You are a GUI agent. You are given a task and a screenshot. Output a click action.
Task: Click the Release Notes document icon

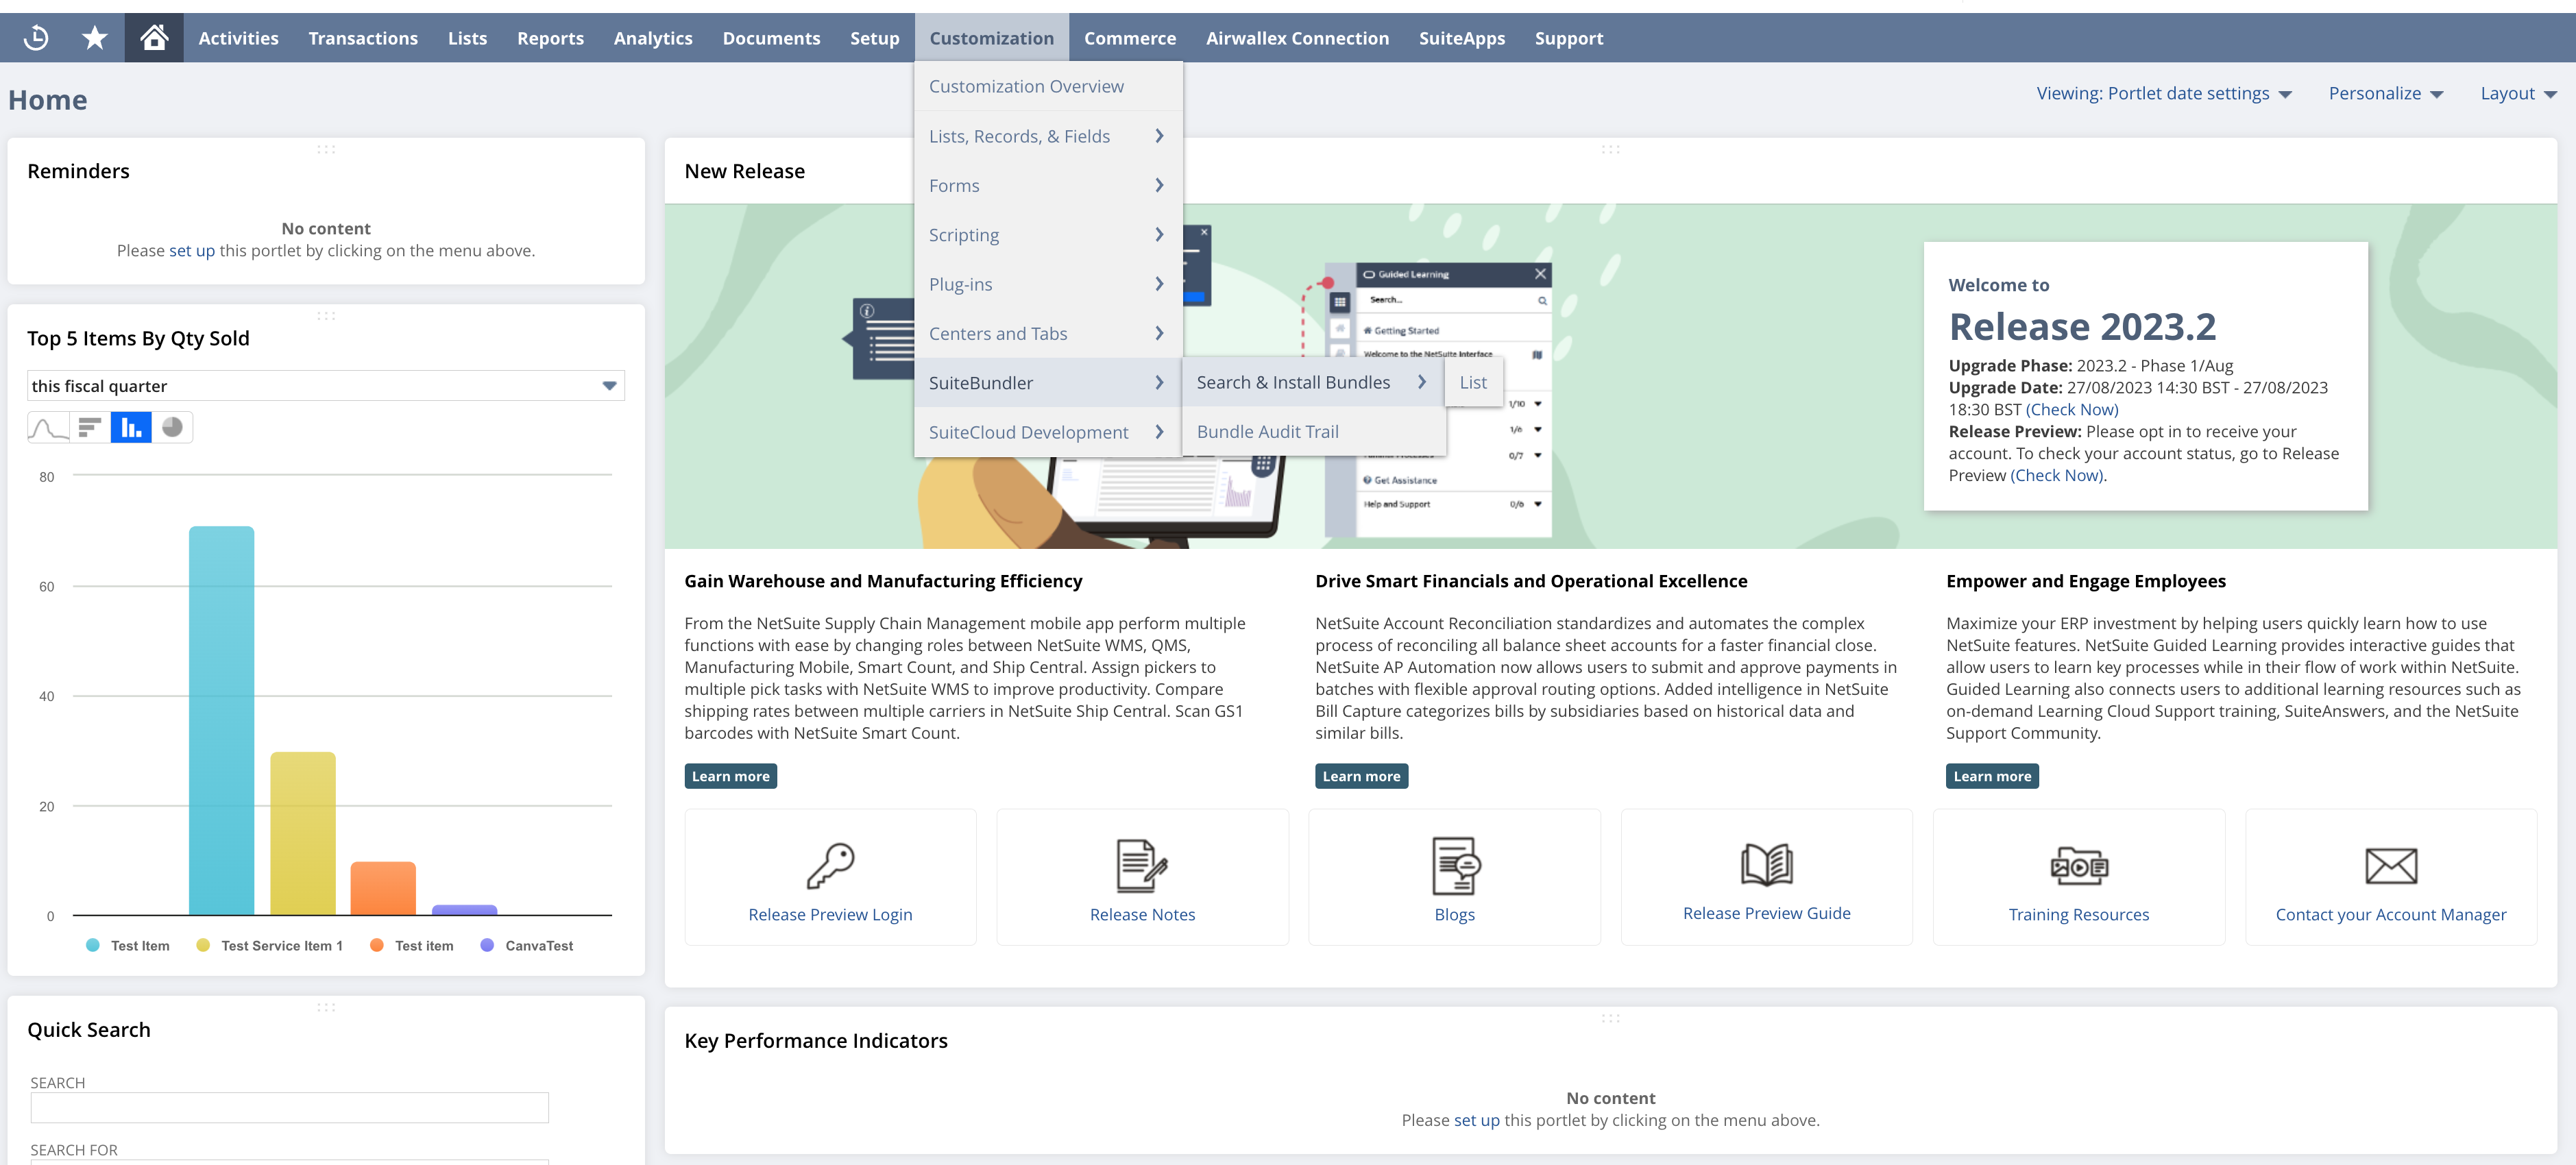[1141, 865]
